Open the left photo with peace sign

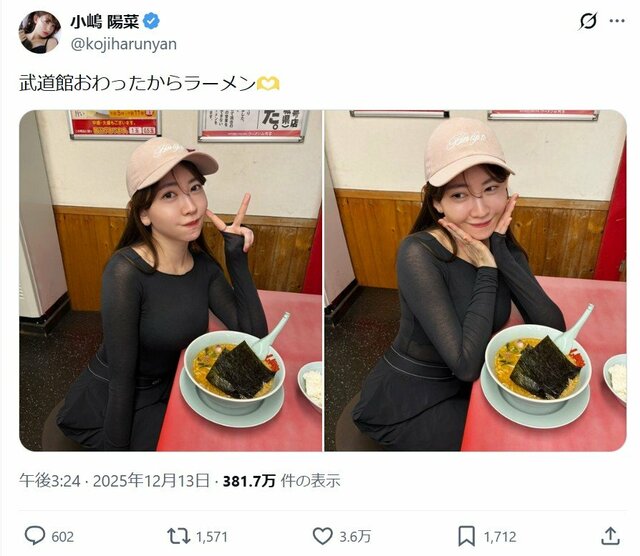click(171, 280)
